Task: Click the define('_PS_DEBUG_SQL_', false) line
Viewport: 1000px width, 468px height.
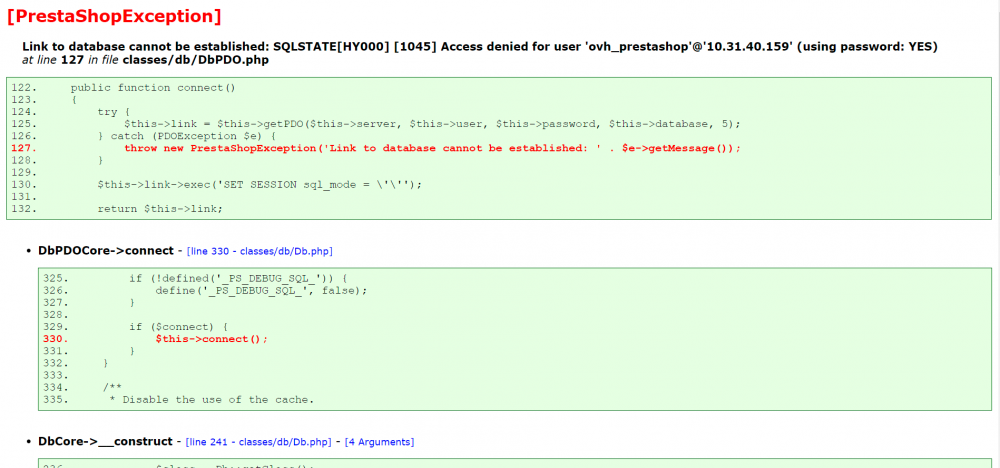Action: point(261,291)
